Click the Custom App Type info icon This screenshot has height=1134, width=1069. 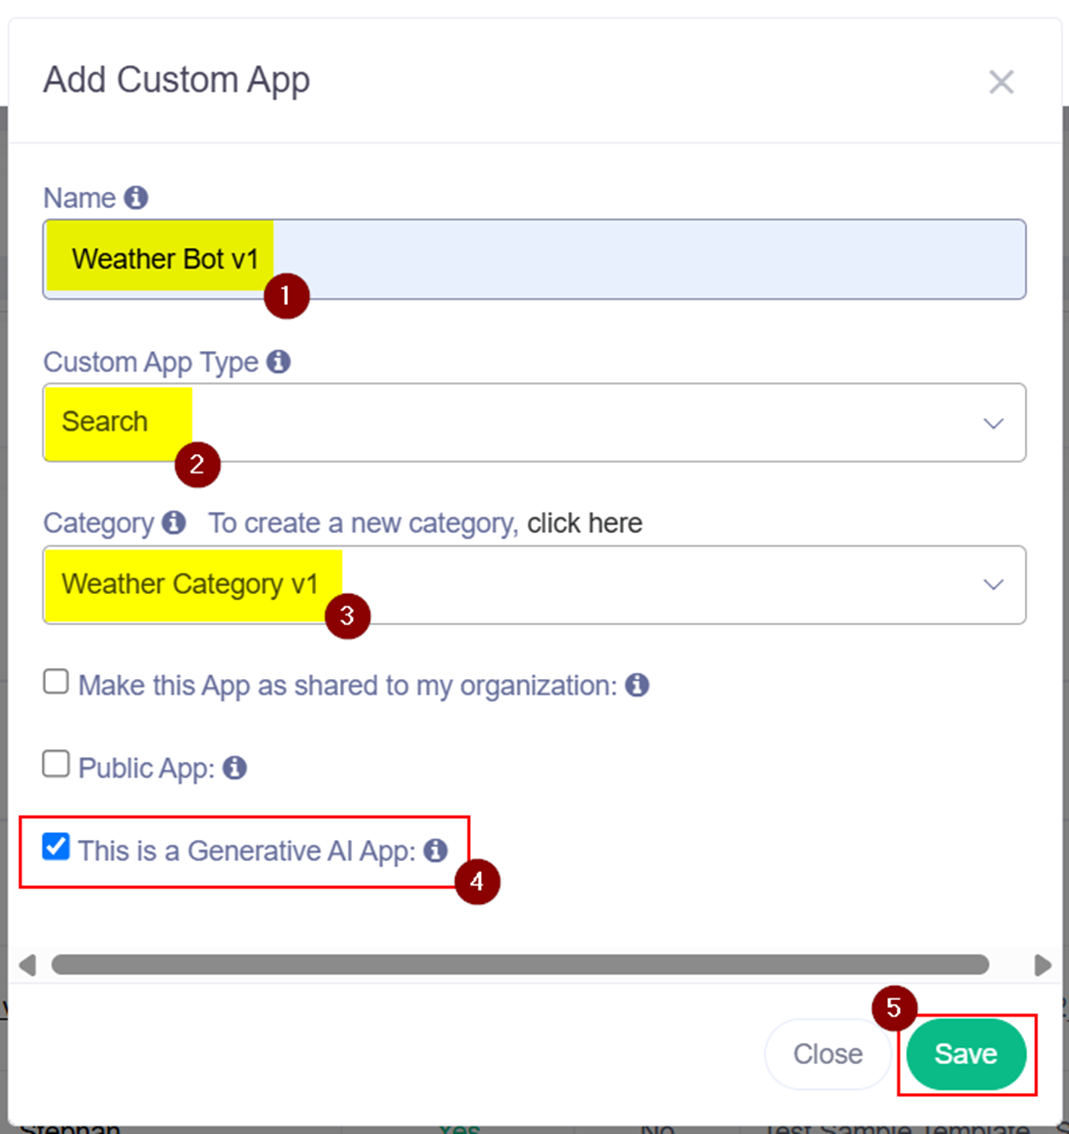(279, 362)
